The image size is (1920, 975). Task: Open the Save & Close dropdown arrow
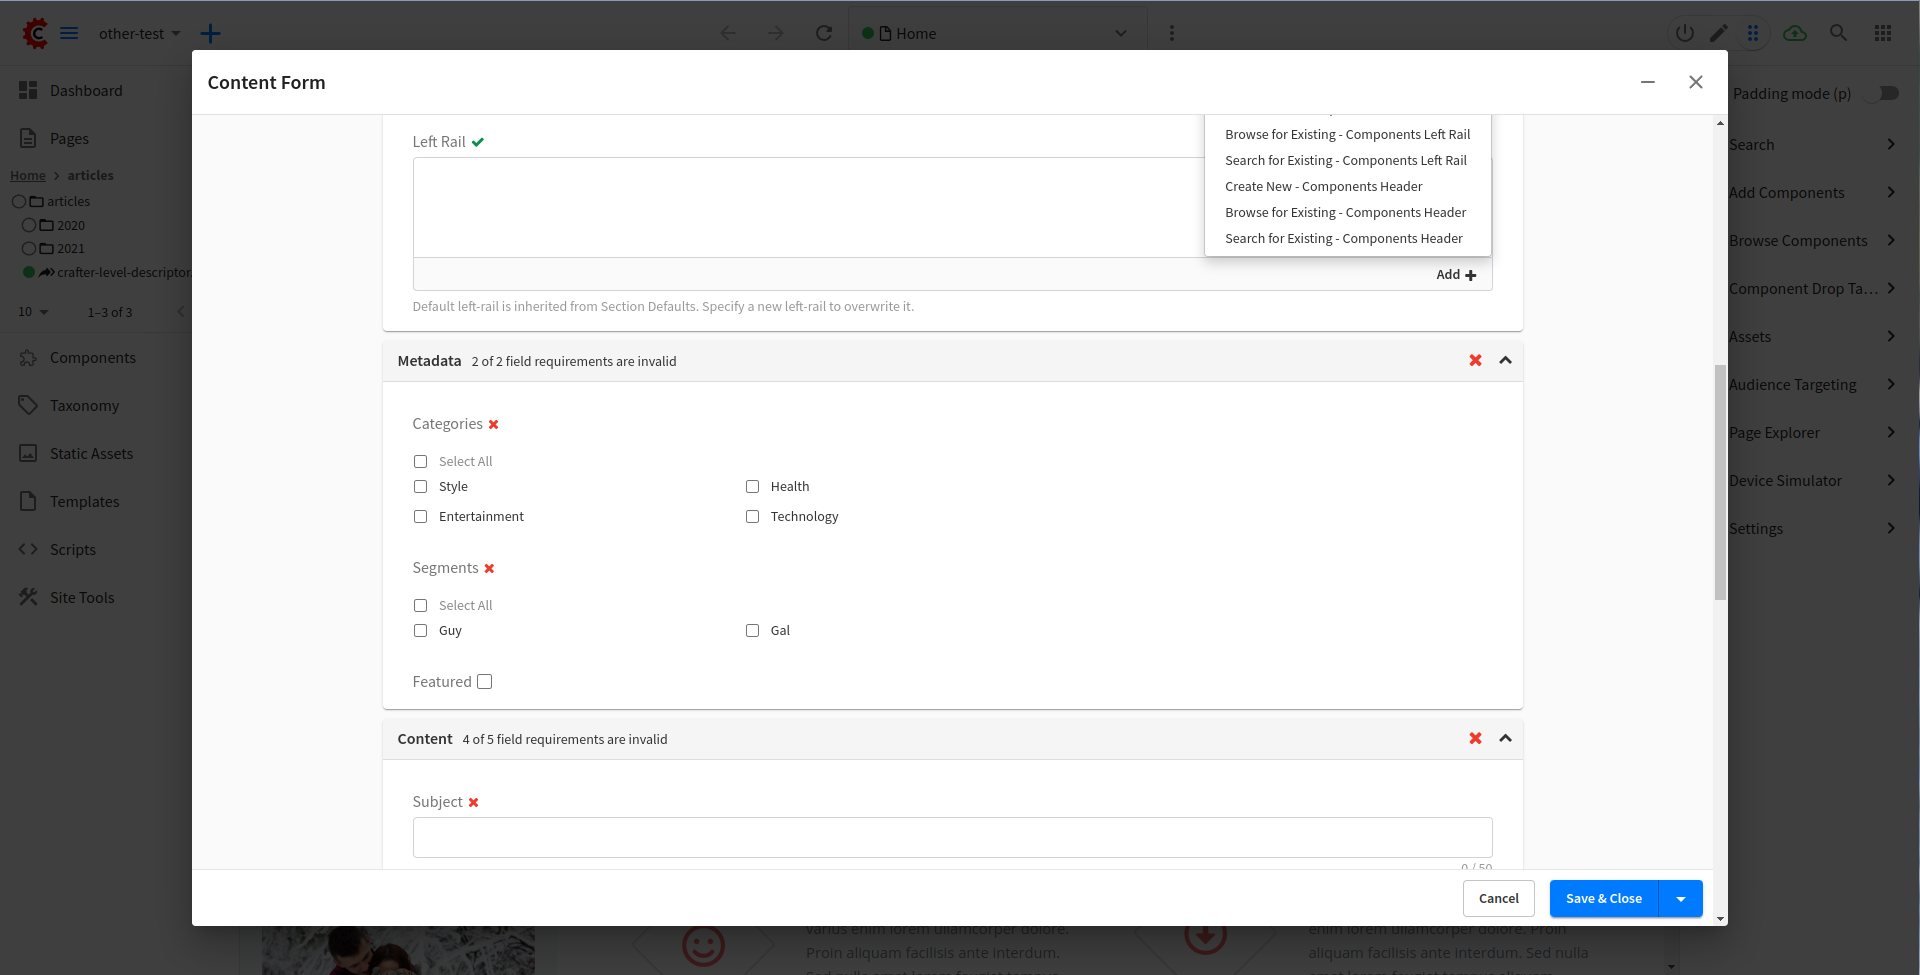tap(1681, 898)
